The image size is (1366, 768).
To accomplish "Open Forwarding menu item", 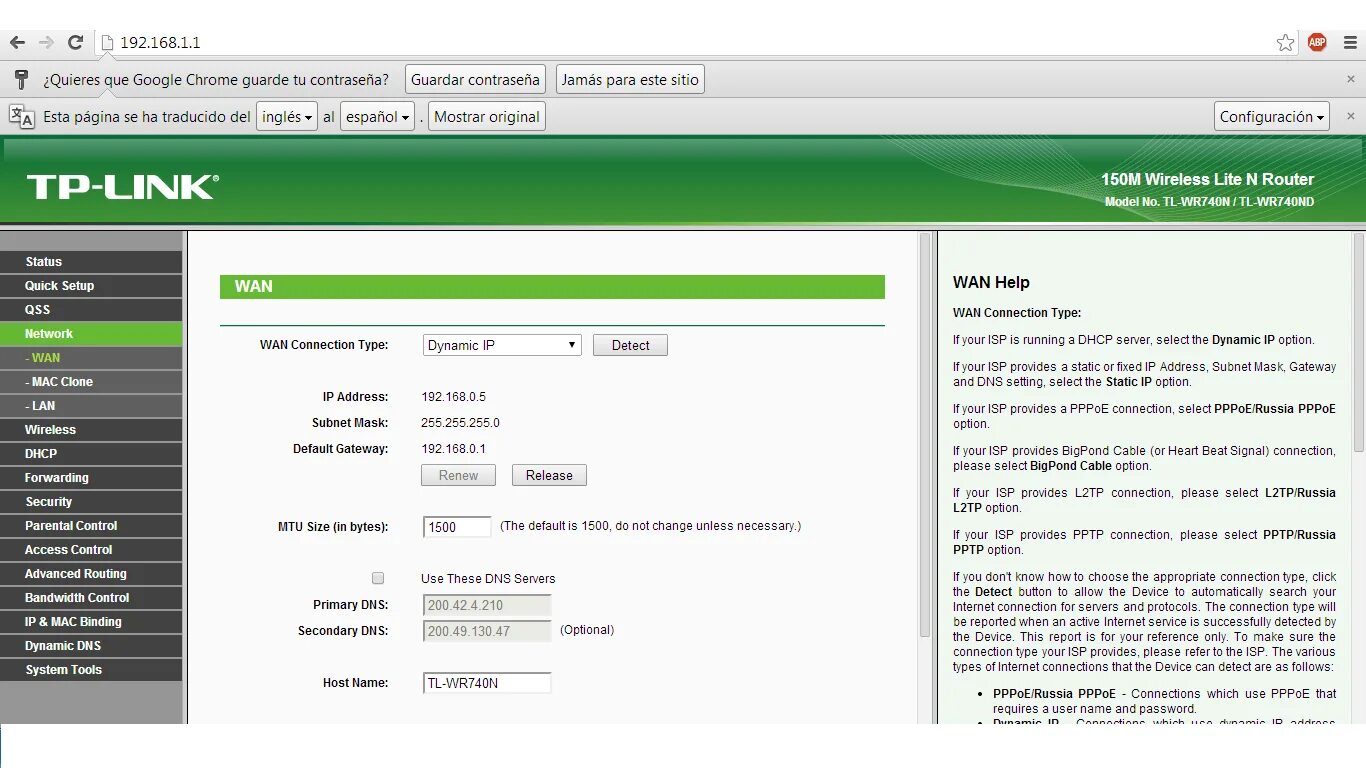I will point(91,477).
